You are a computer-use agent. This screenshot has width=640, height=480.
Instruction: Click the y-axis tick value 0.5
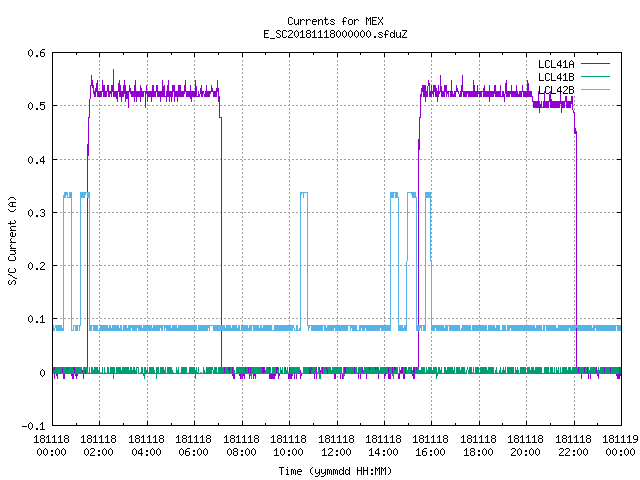point(36,106)
